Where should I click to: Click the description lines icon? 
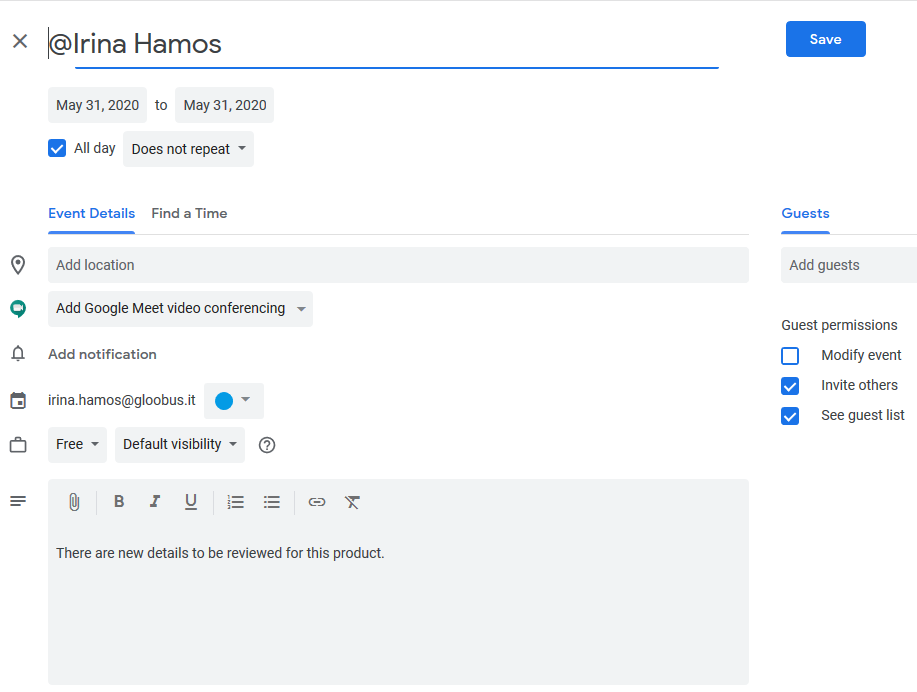pos(18,501)
